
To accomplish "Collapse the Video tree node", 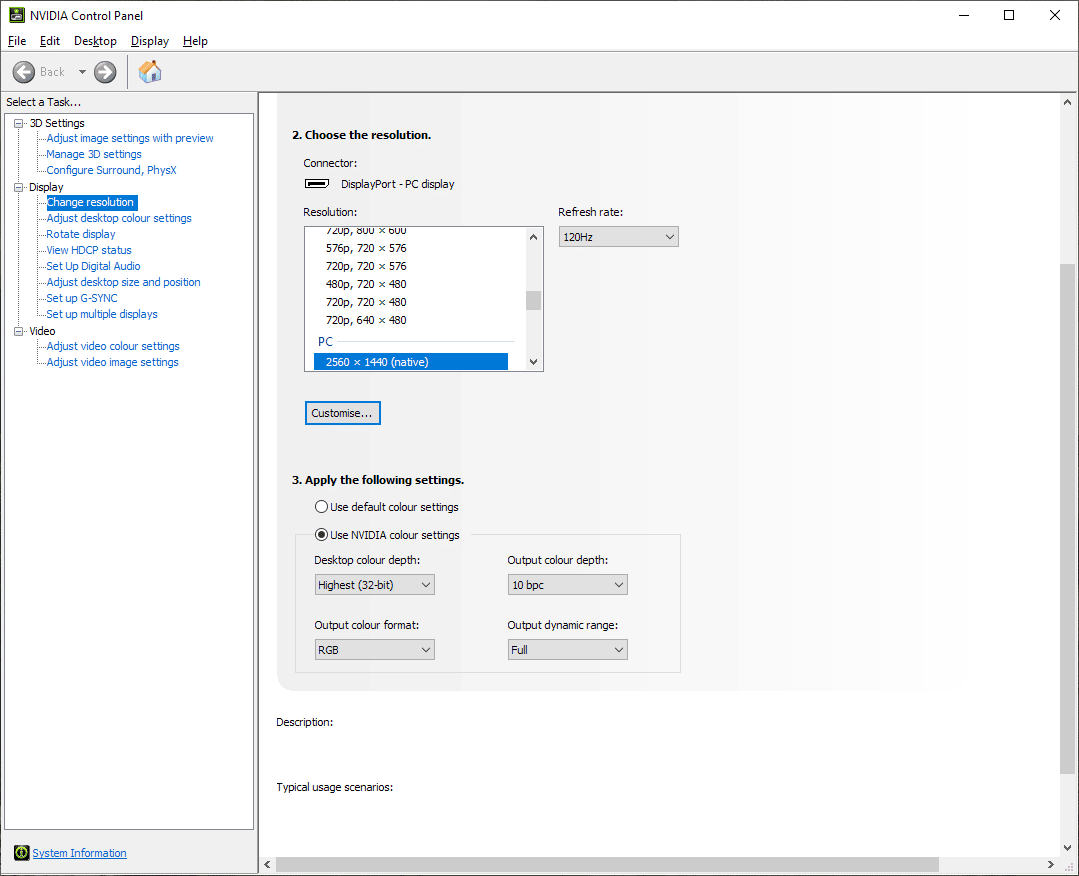I will tap(18, 331).
